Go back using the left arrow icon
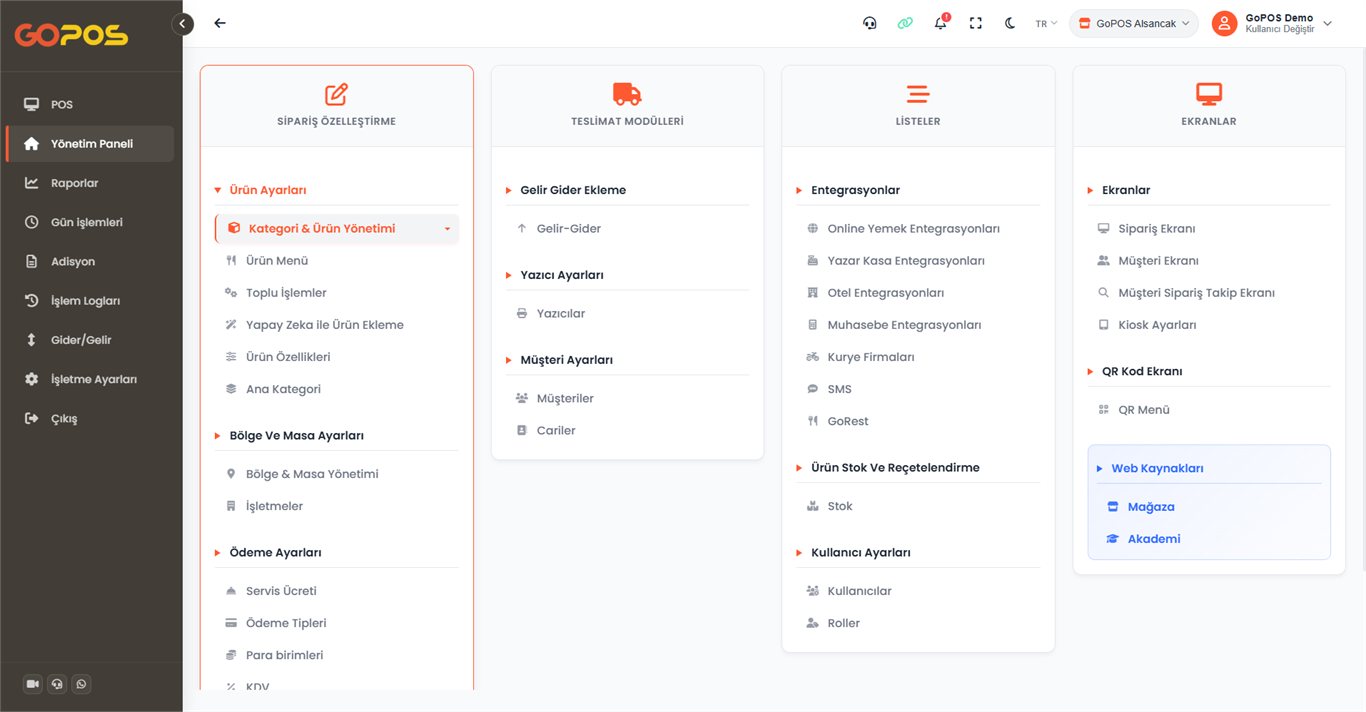Viewport: 1366px width, 712px height. tap(220, 23)
